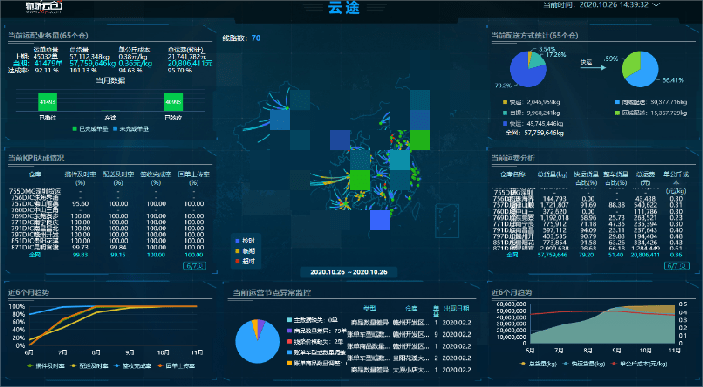703x387 pixels.
Task: Click 1,192,018 cell in freight analysis table
Action: 555,218
